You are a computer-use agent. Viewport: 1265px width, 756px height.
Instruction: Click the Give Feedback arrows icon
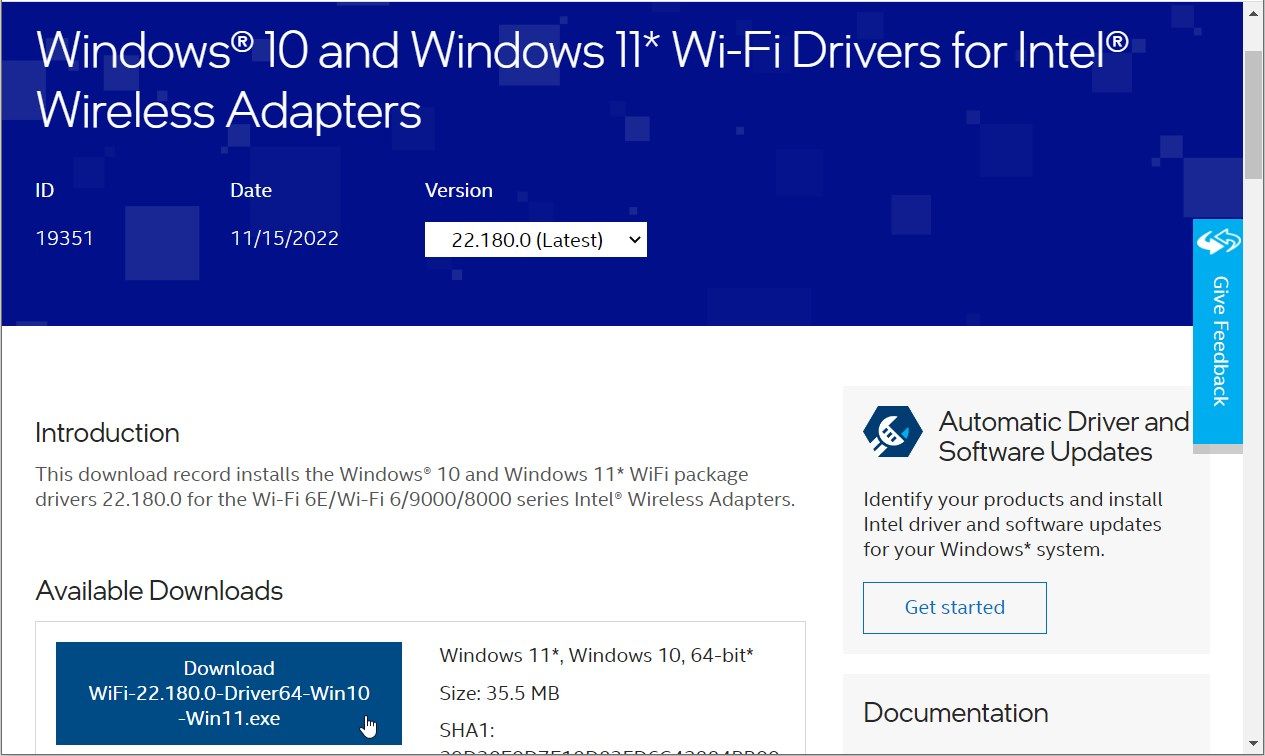(1218, 243)
